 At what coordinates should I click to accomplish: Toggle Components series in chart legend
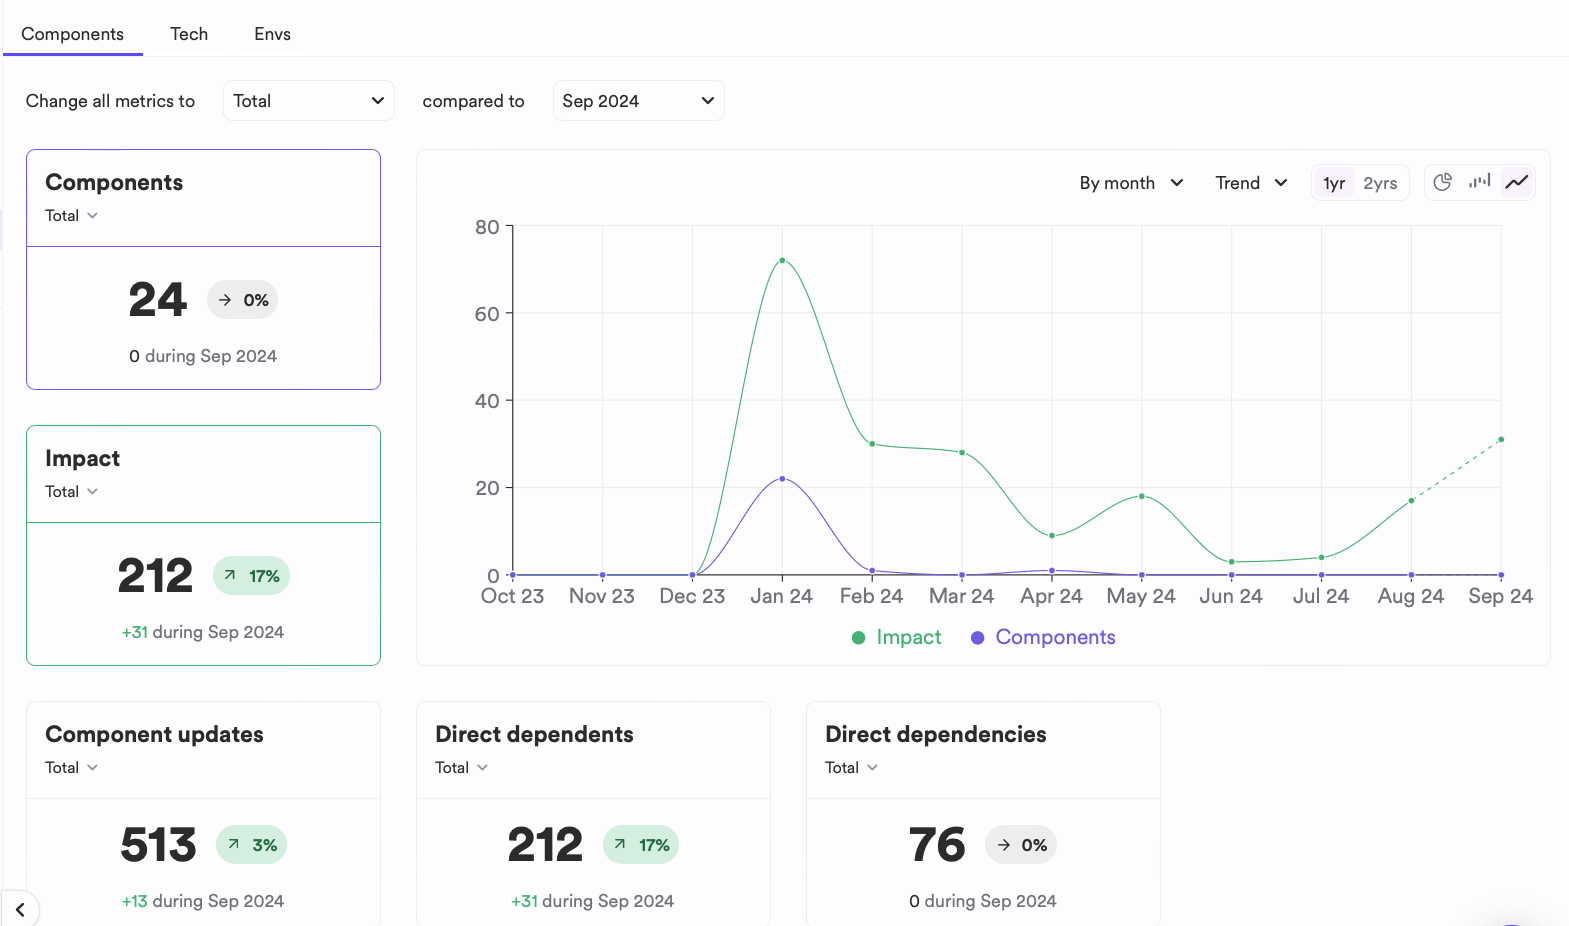(x=1043, y=637)
